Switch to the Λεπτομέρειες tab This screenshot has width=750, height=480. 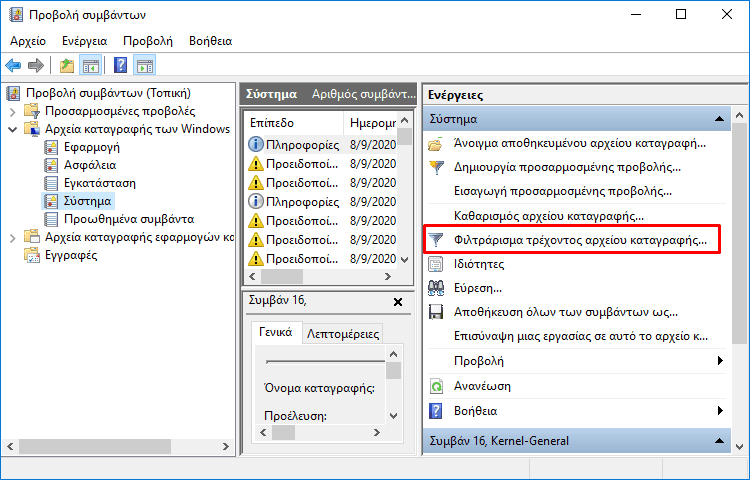coord(343,334)
